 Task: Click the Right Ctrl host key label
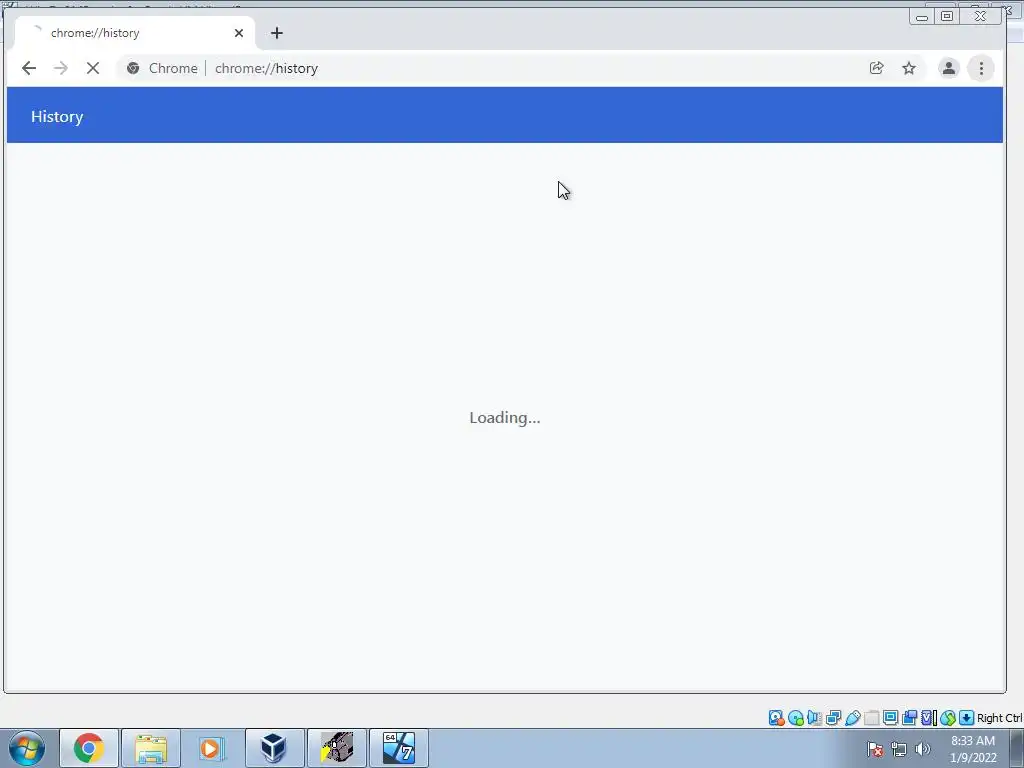pyautogui.click(x=1000, y=718)
